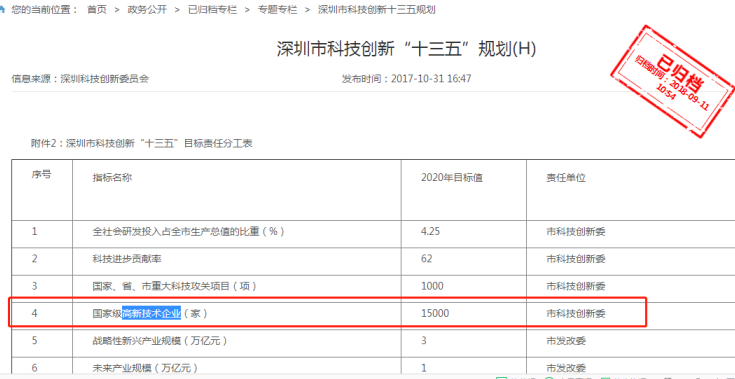Image resolution: width=735 pixels, height=379 pixels.
Task: Click serial number 5 in the table
Action: pyautogui.click(x=34, y=341)
